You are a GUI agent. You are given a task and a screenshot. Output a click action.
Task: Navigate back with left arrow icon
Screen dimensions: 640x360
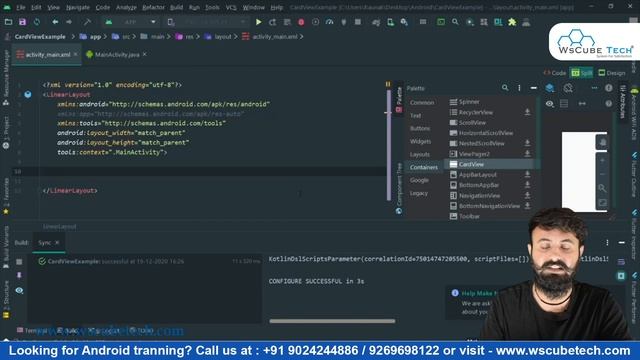[x=55, y=22]
